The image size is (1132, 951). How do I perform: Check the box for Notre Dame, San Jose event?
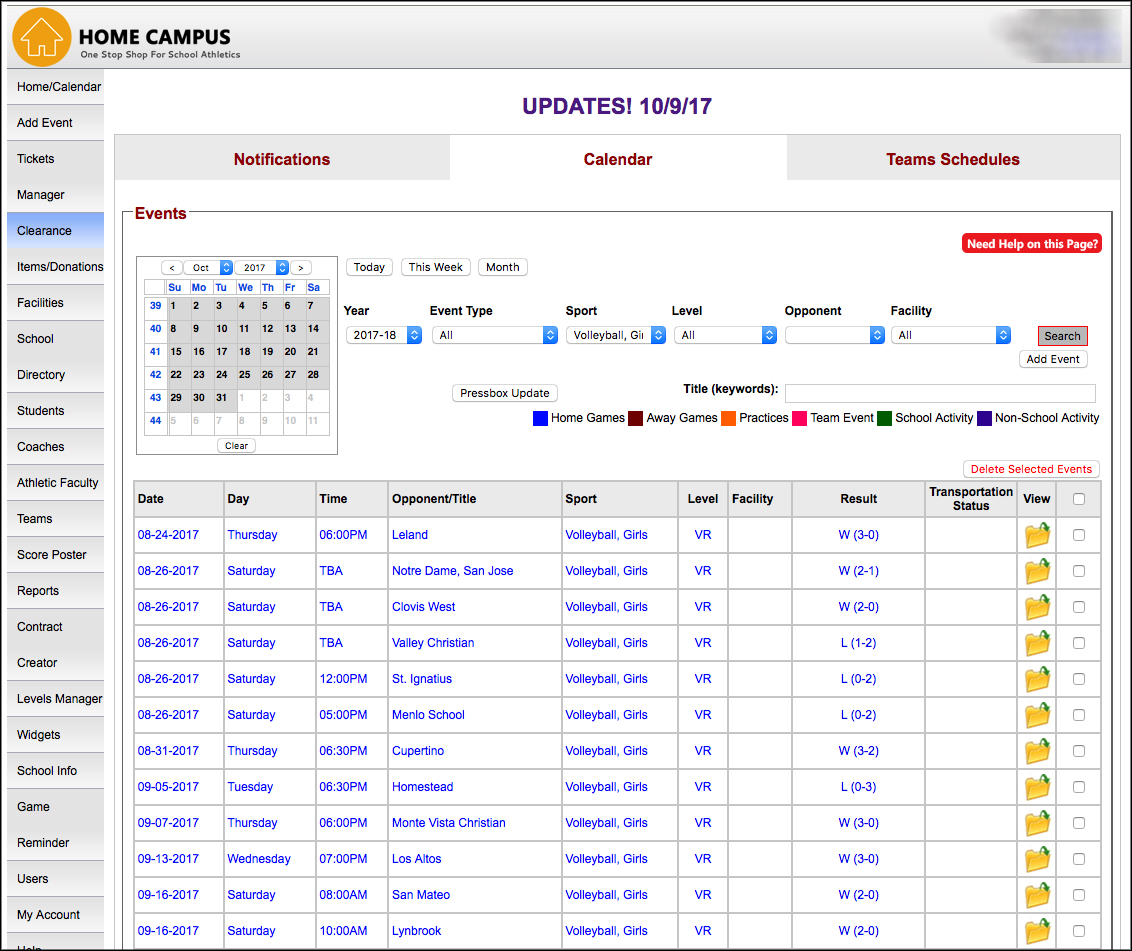pyautogui.click(x=1079, y=571)
